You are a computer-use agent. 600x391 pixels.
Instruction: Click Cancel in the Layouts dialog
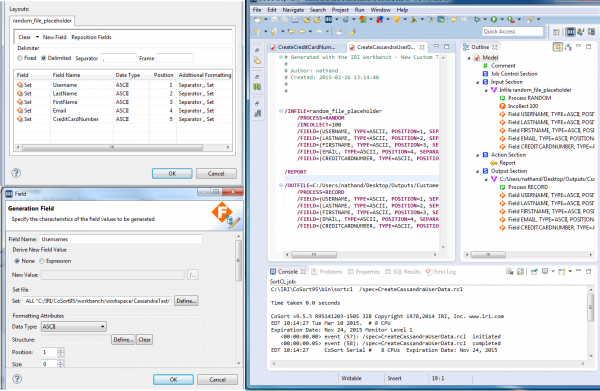pos(216,173)
